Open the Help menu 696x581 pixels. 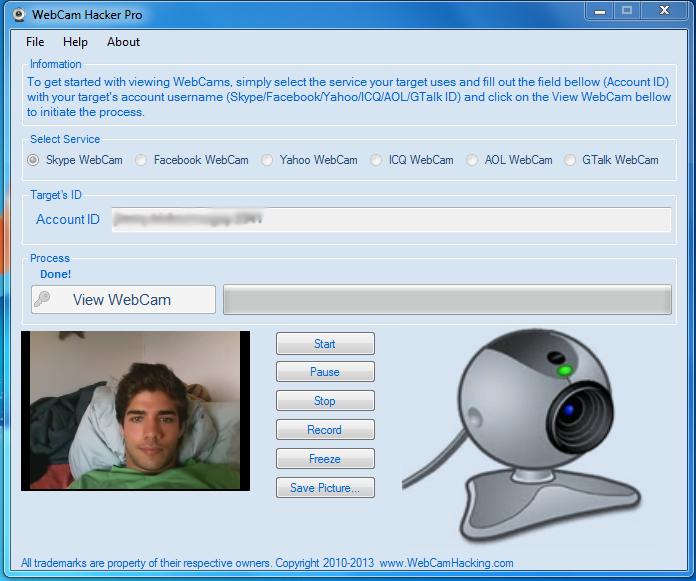click(75, 42)
